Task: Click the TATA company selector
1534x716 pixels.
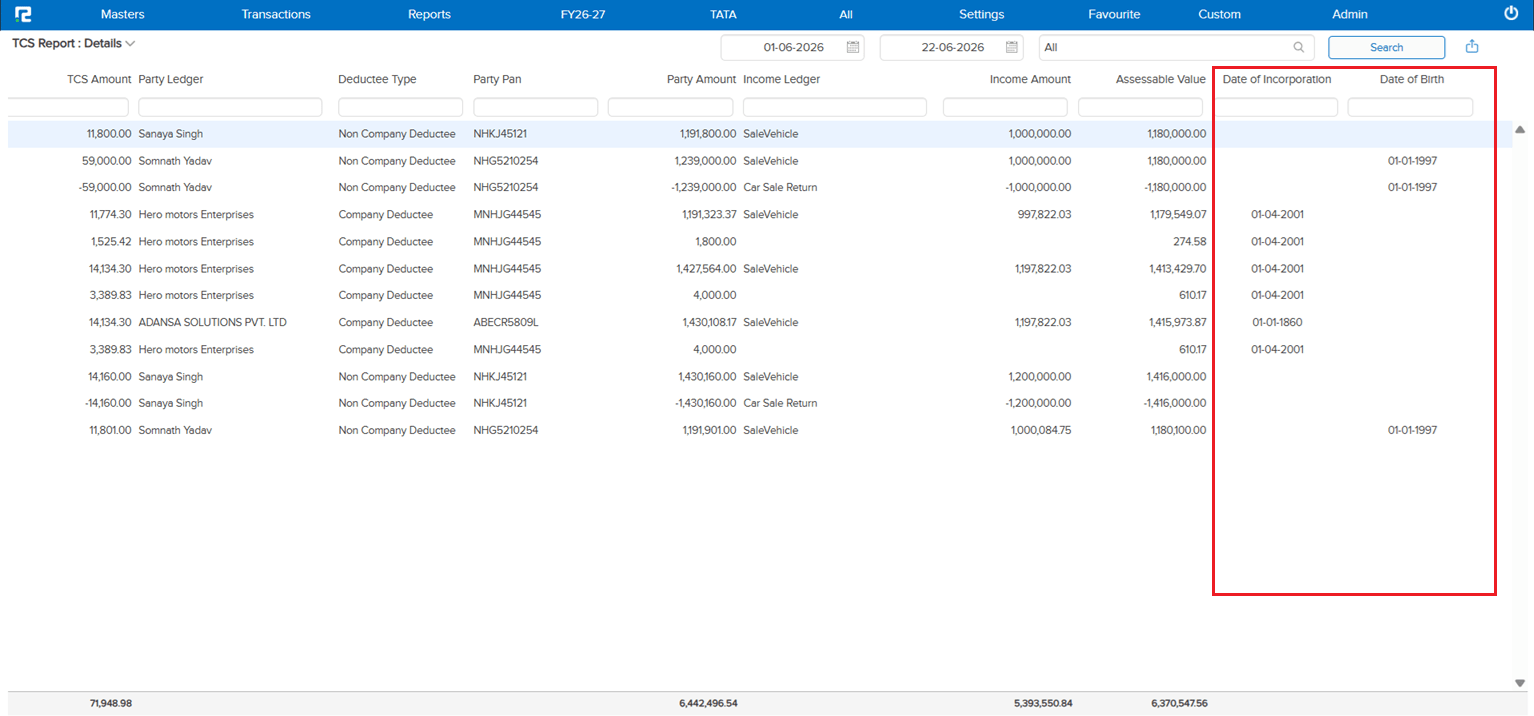Action: tap(723, 14)
